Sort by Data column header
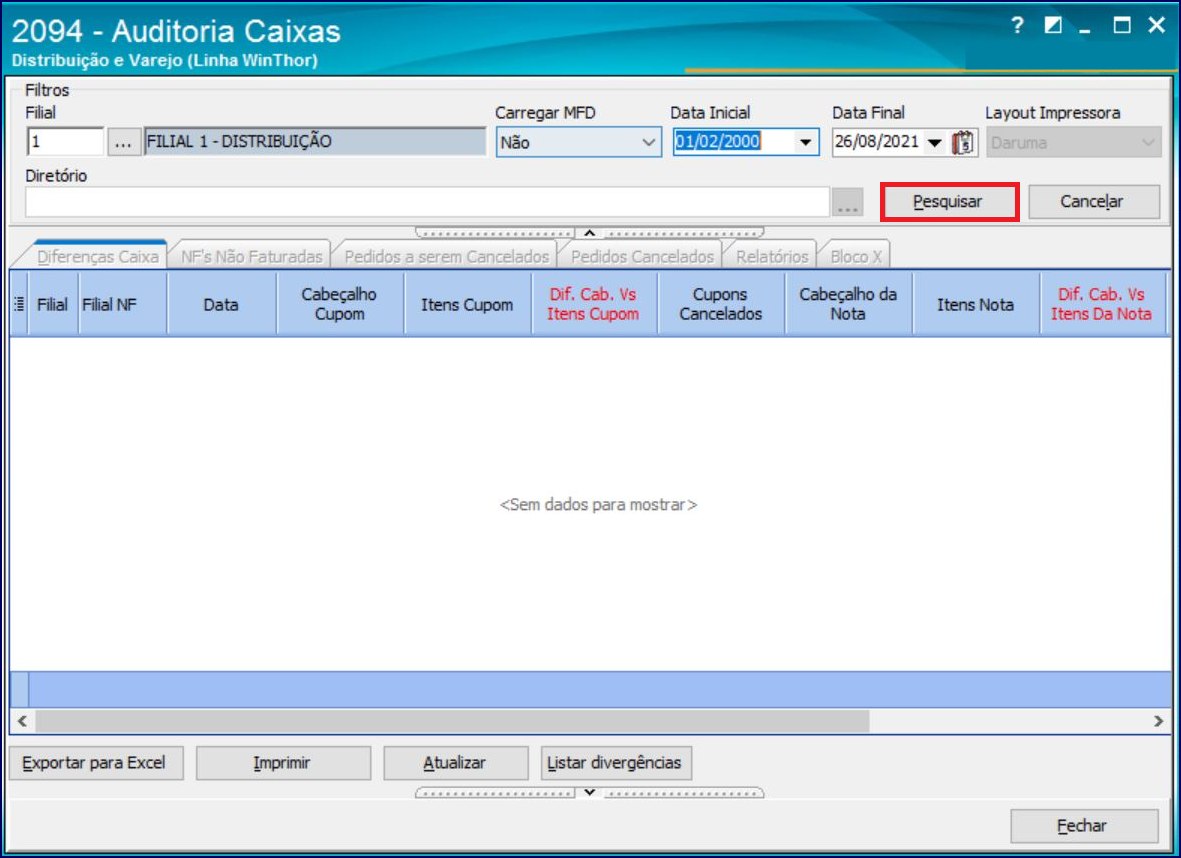 [221, 304]
